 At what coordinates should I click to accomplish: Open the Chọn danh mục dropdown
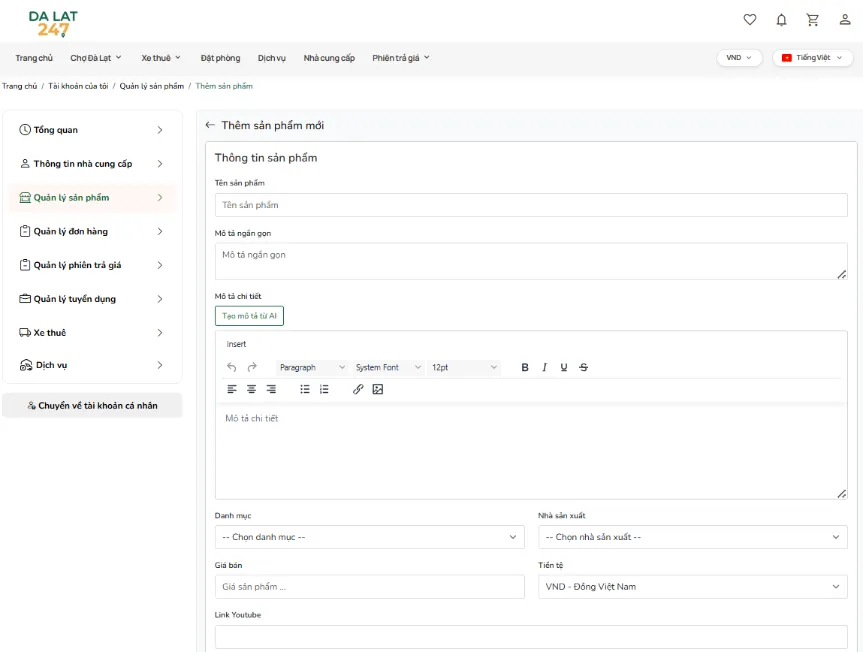[x=369, y=537]
